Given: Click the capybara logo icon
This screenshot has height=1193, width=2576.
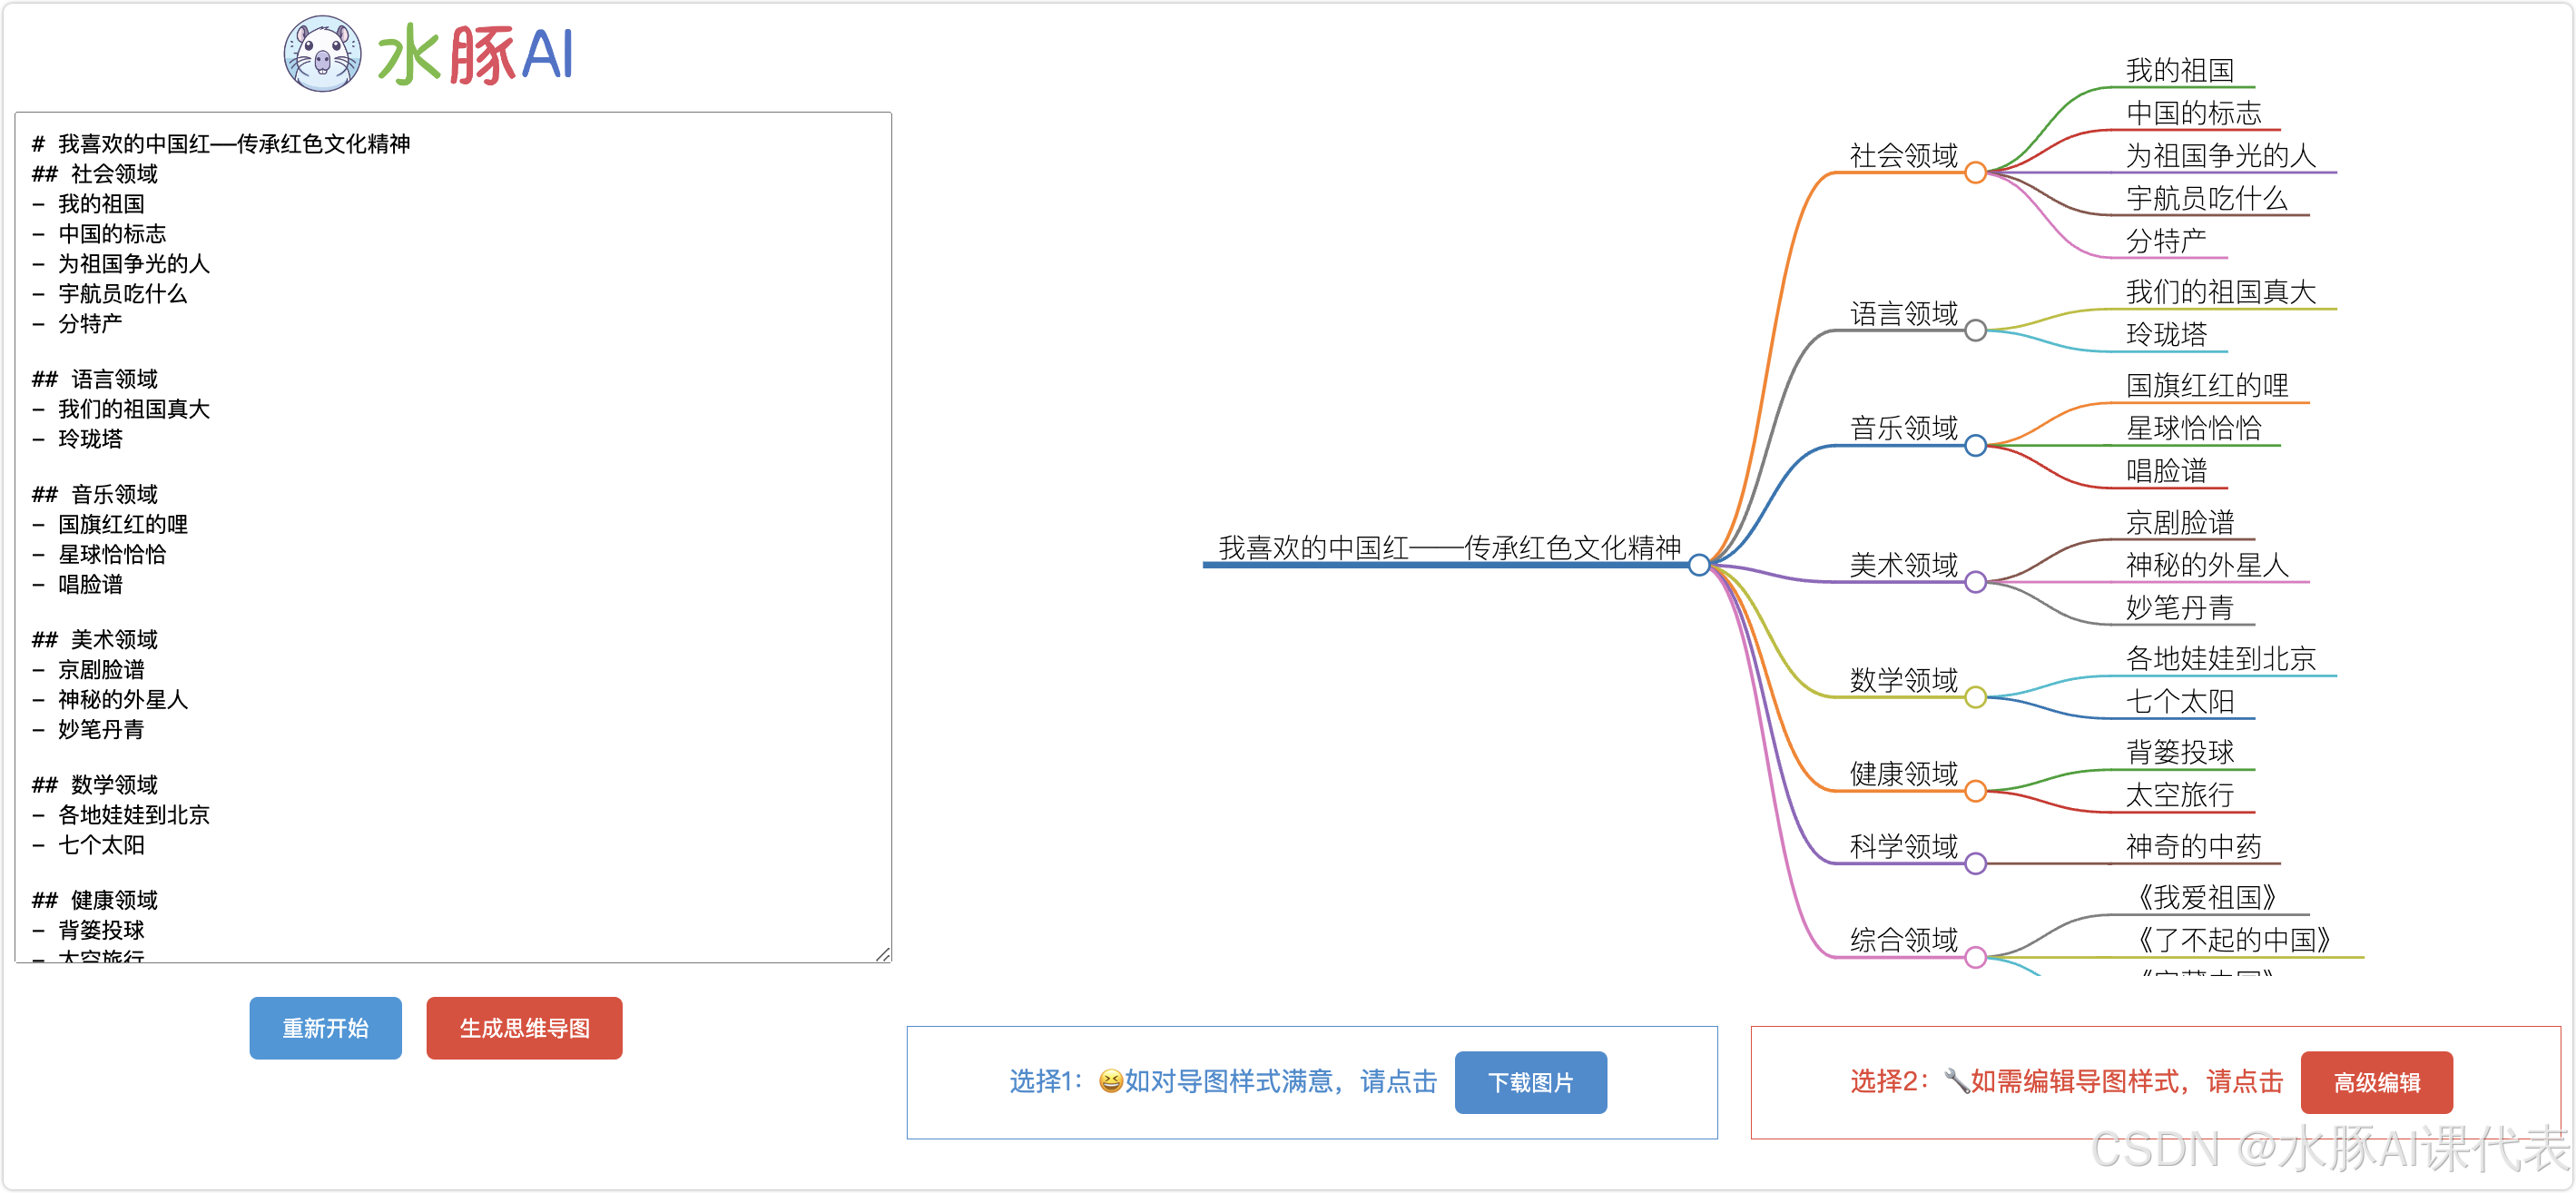Looking at the screenshot, I should [322, 54].
